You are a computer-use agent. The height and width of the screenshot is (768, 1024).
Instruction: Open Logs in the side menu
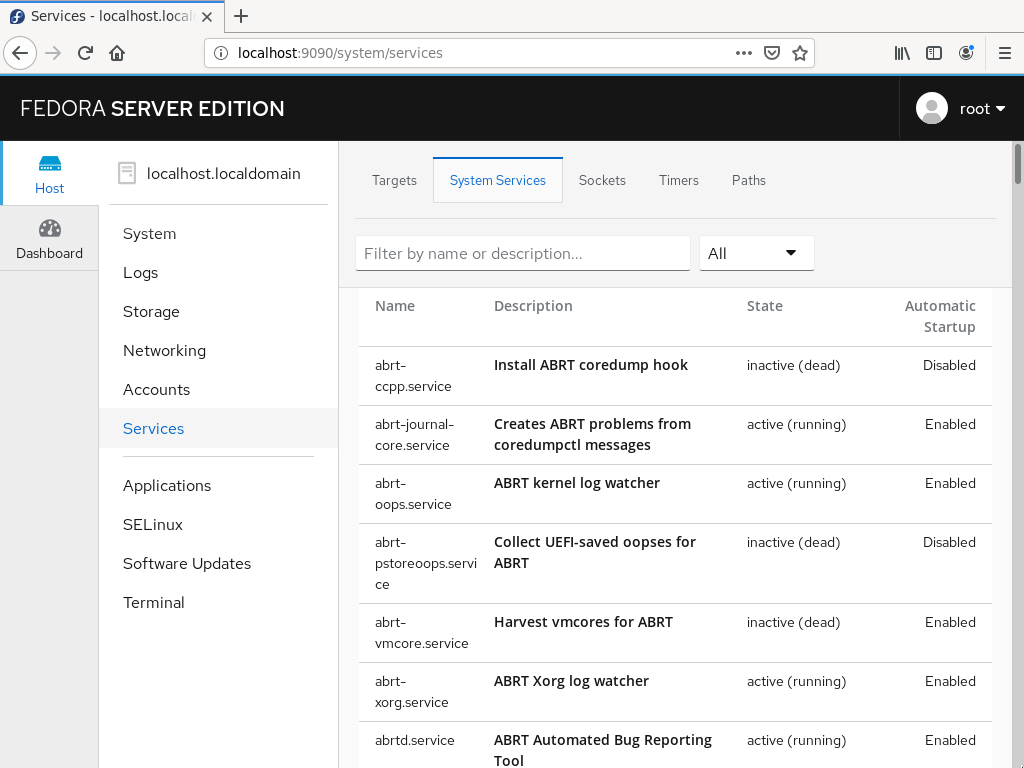tap(140, 273)
